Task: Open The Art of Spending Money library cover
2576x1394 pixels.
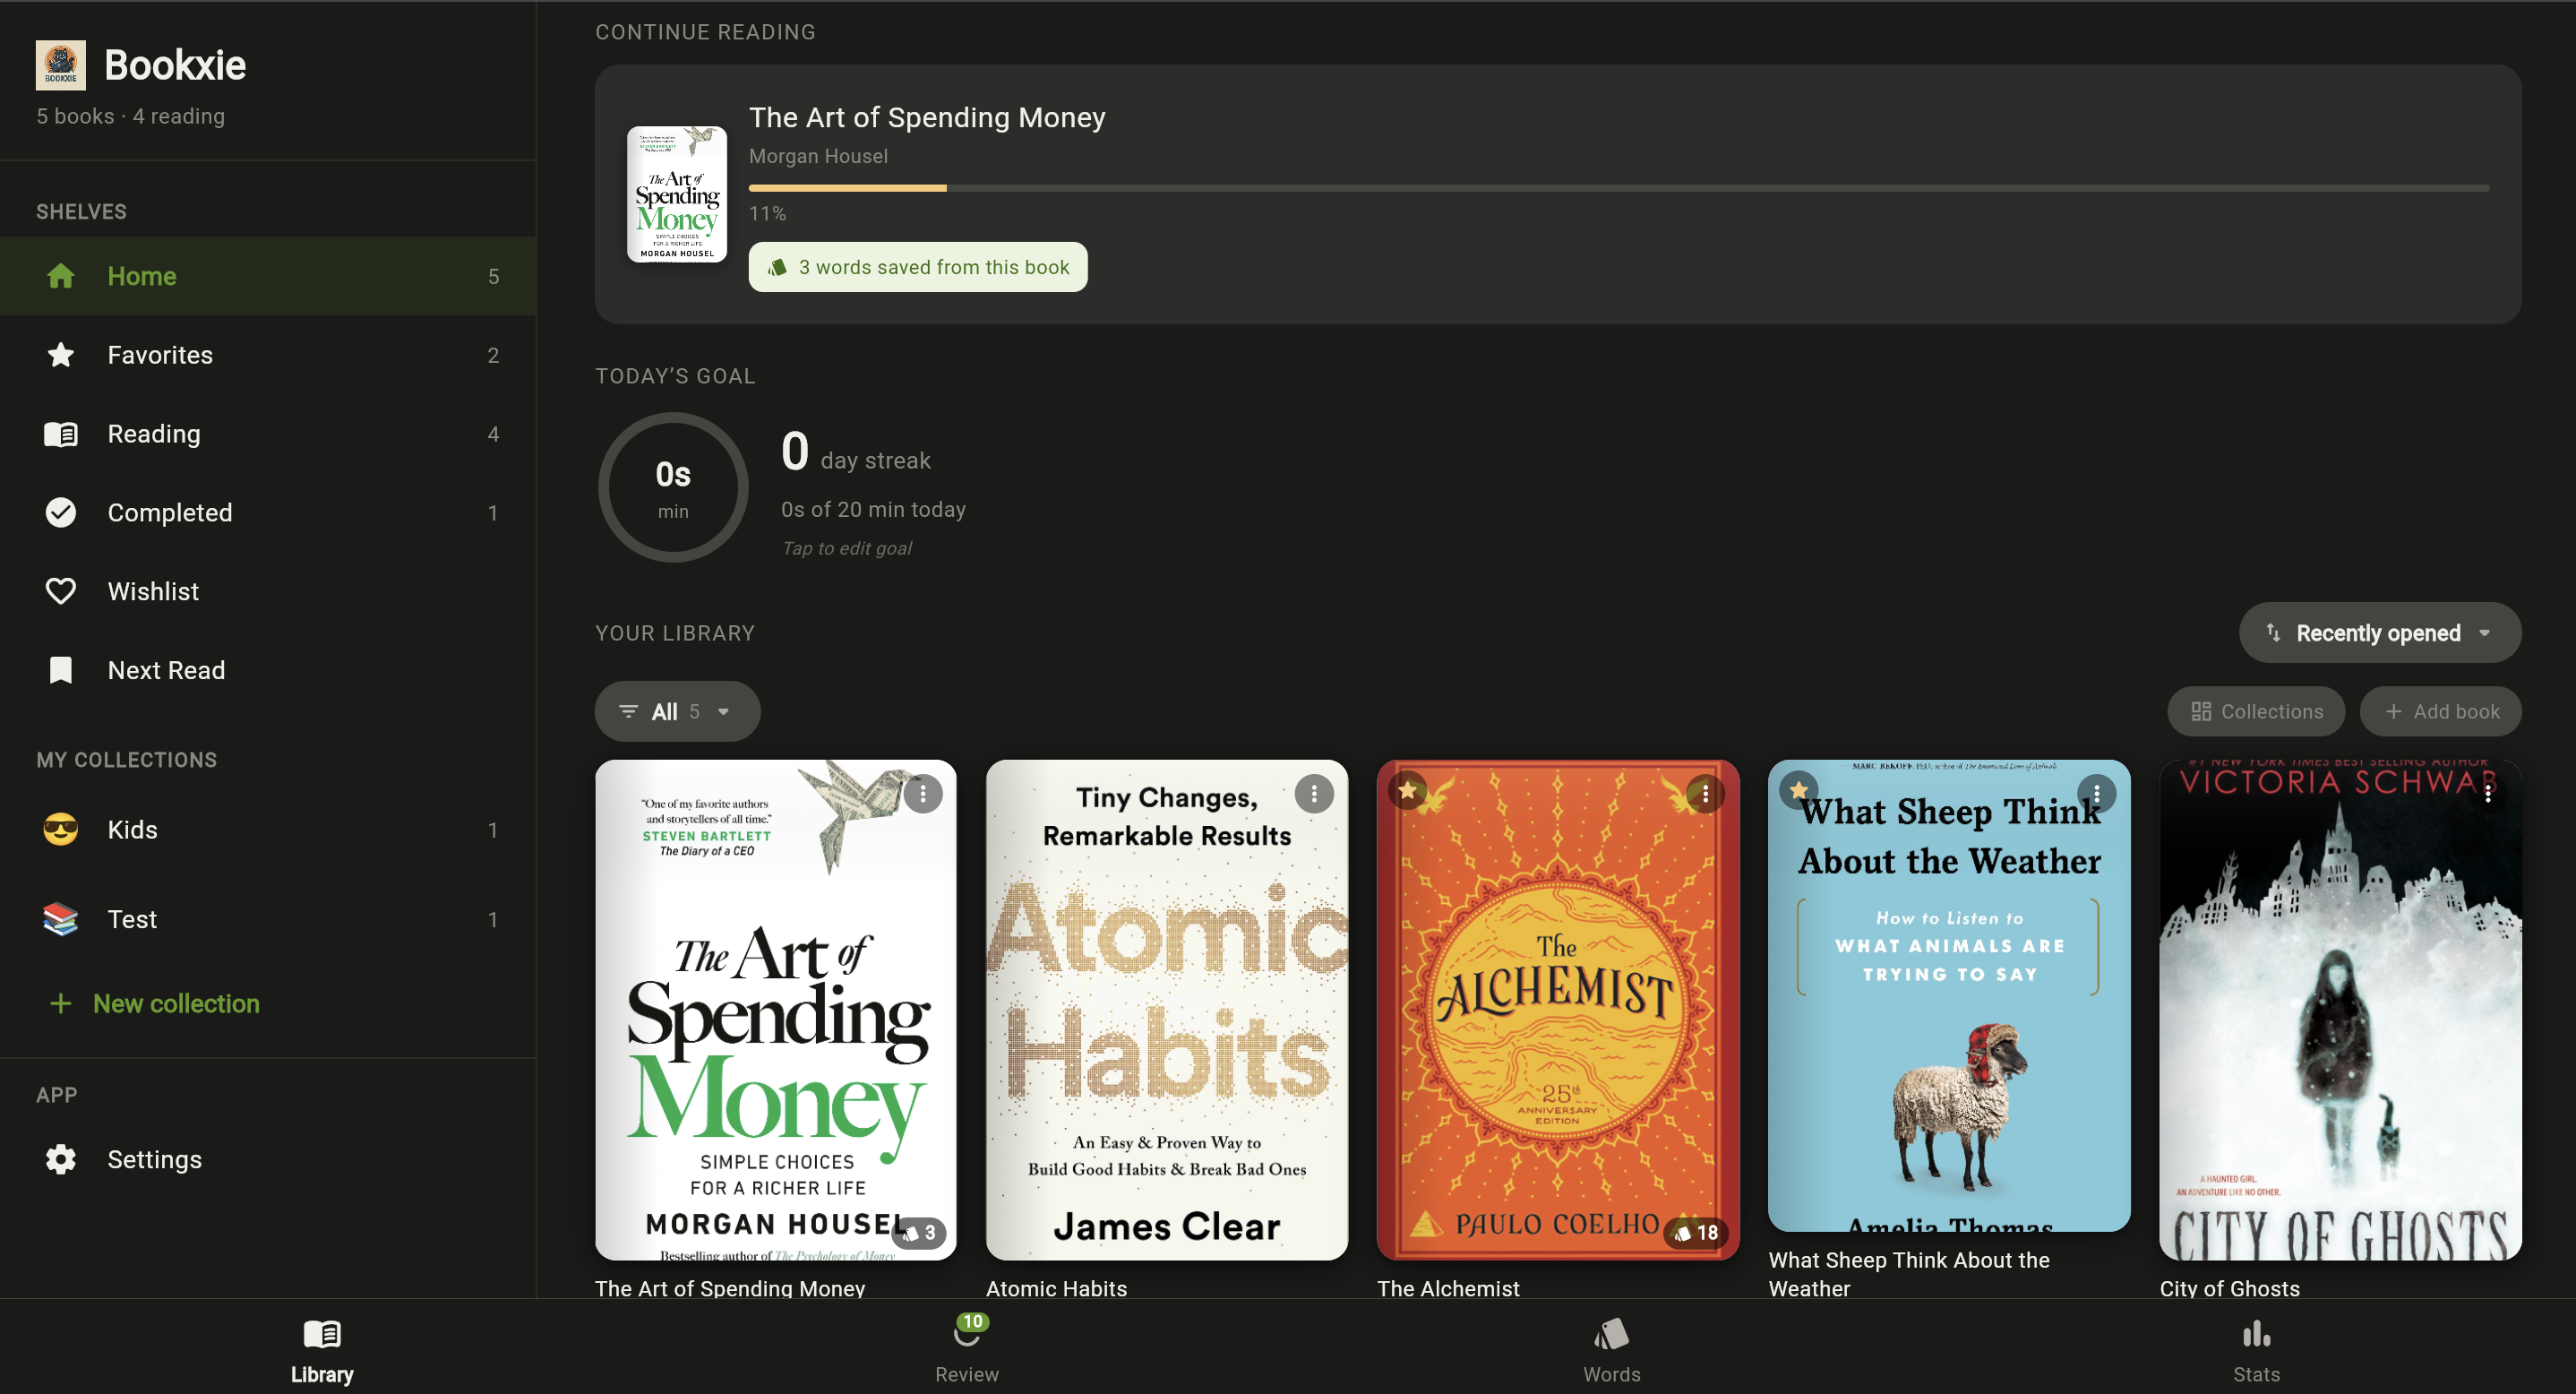Action: click(x=776, y=1010)
